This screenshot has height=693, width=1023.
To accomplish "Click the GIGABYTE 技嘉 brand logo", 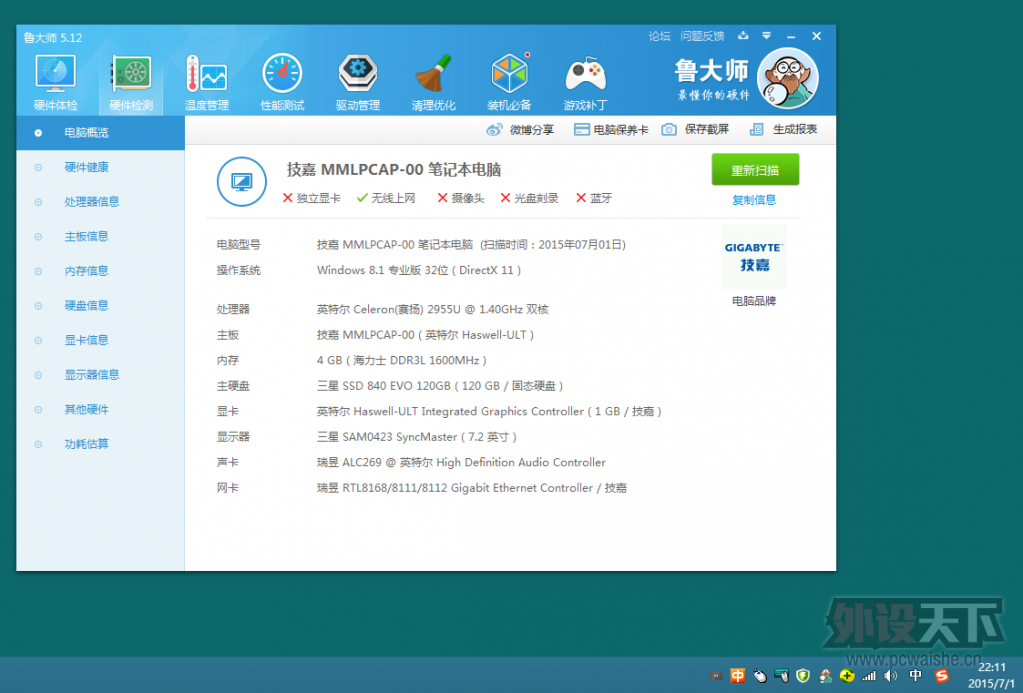I will 754,257.
